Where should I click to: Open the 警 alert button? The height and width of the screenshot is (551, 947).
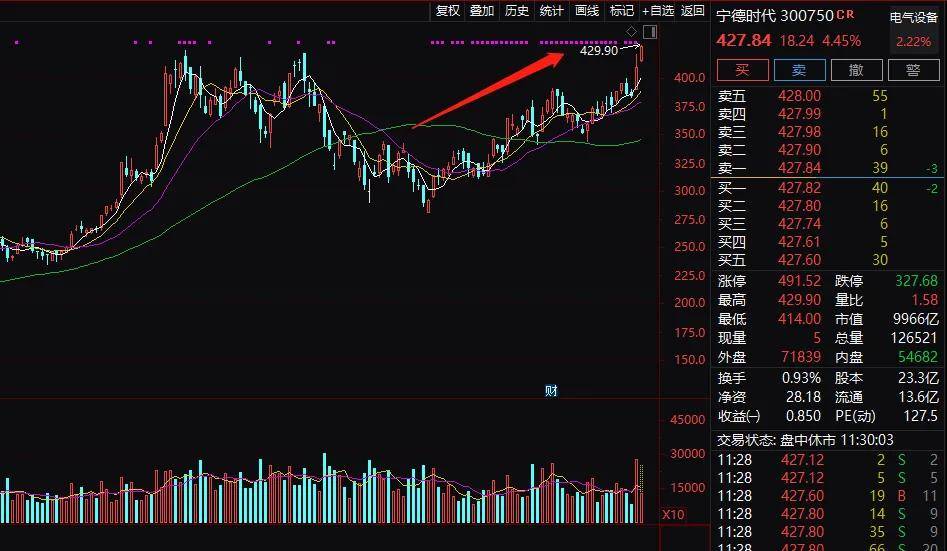tap(913, 70)
